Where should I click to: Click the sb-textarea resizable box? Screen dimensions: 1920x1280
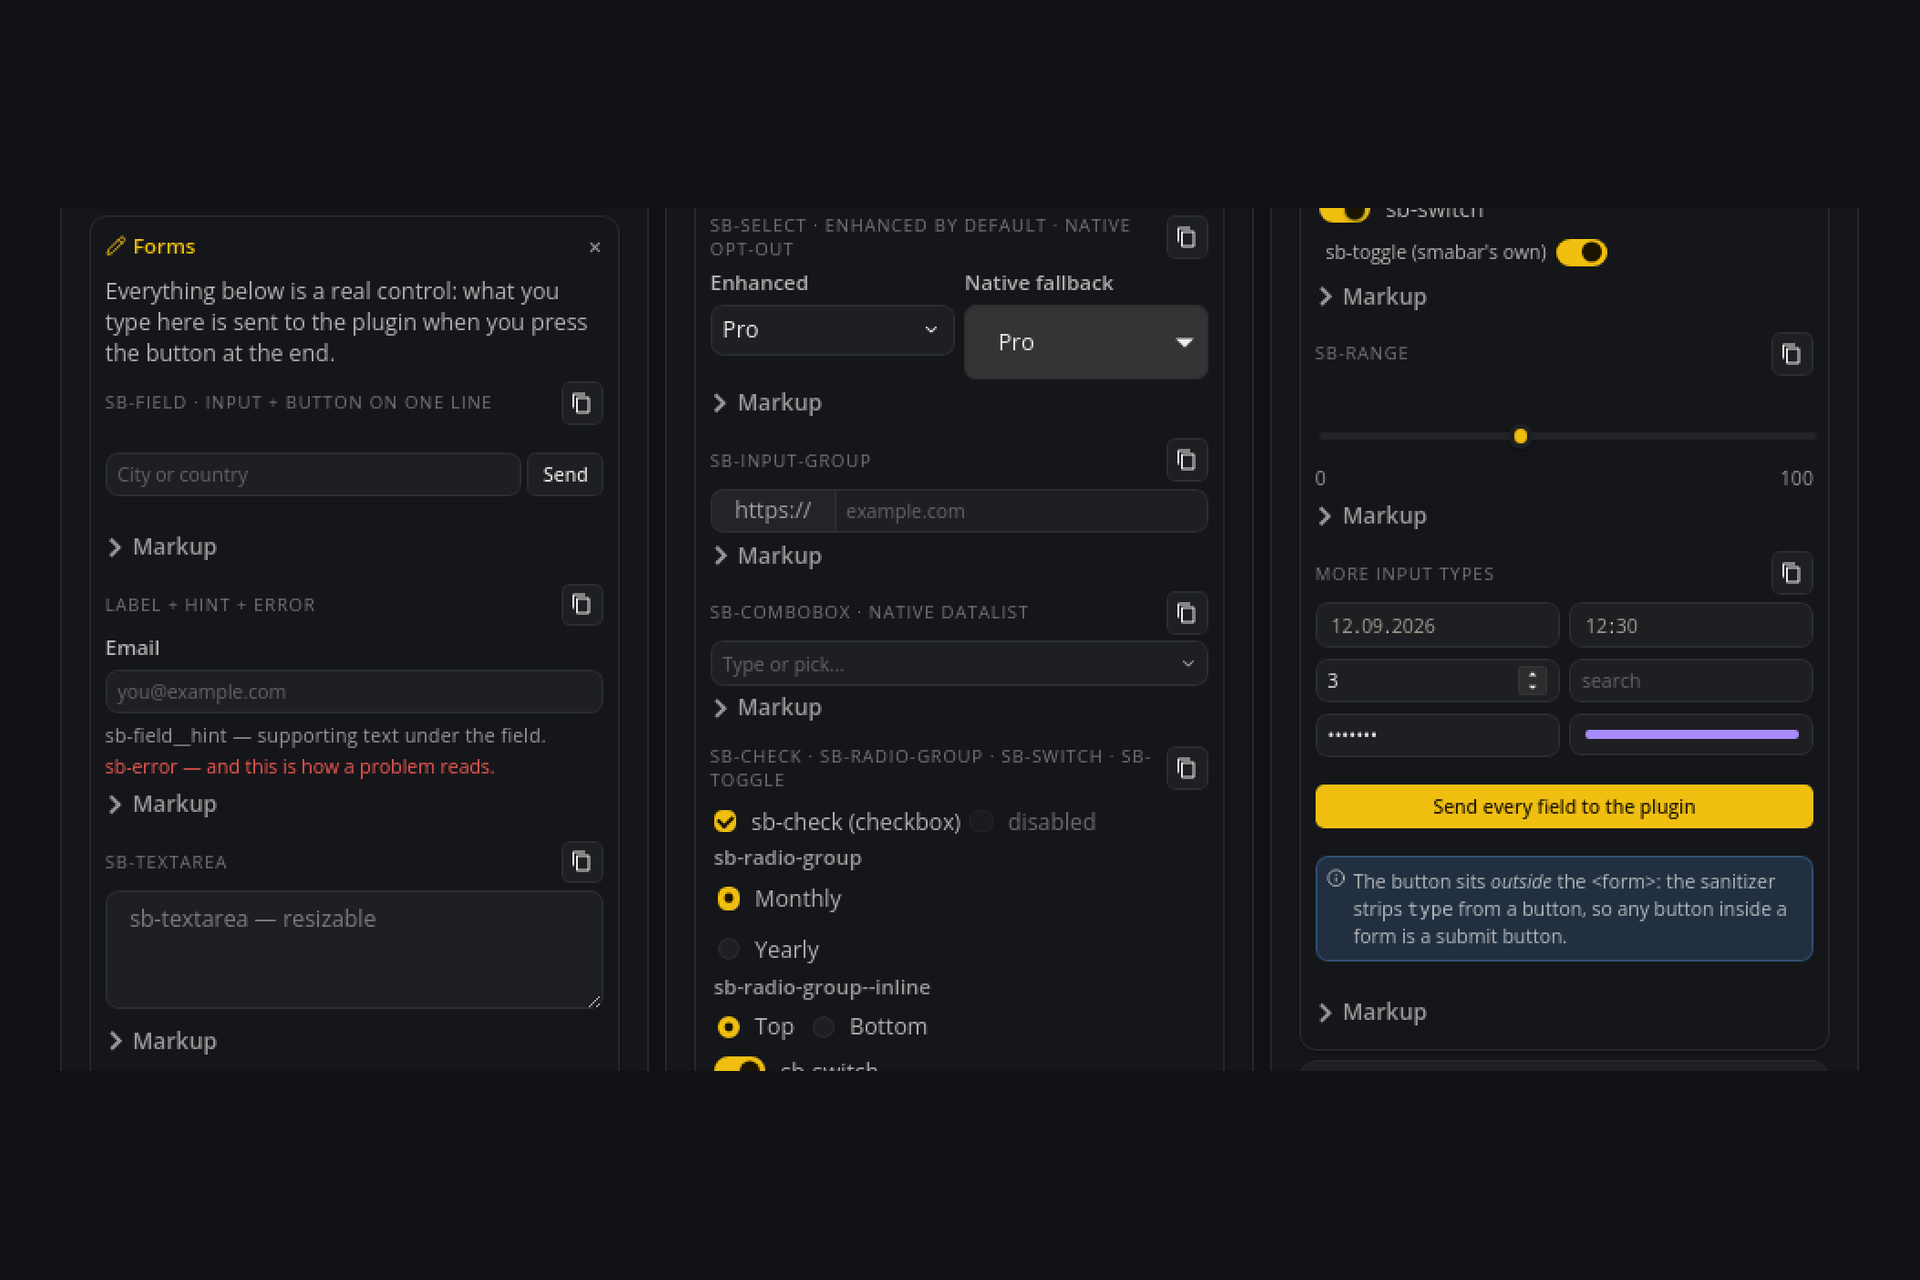point(354,950)
